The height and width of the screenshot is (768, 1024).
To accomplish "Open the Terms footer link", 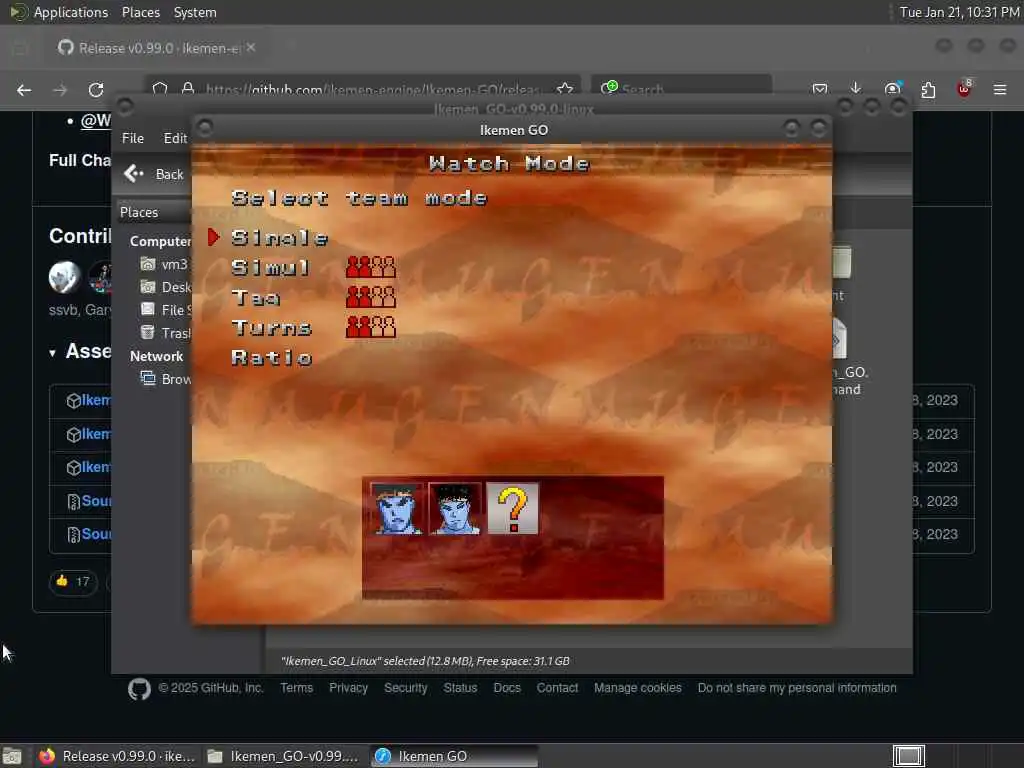I will click(296, 688).
